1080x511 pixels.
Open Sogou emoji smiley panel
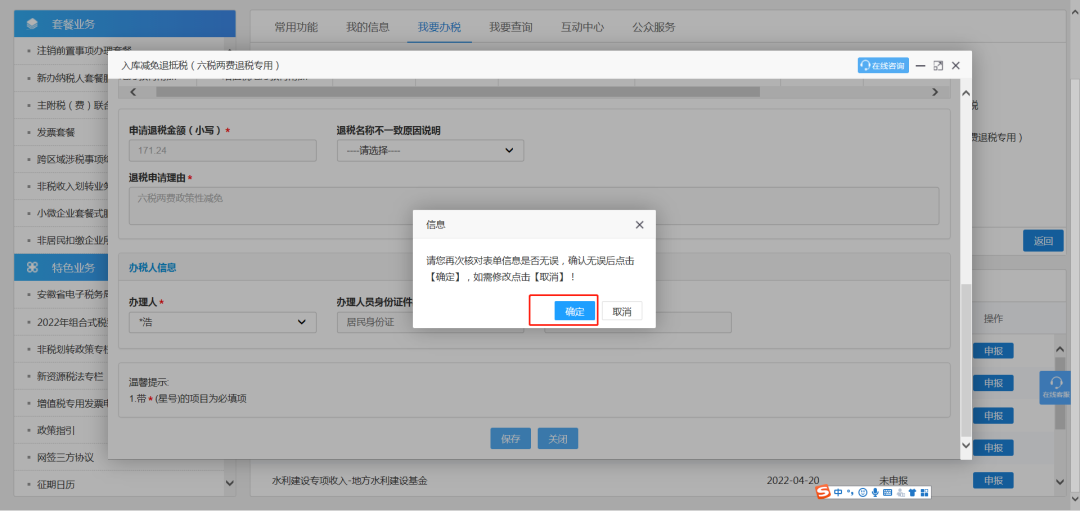(862, 492)
